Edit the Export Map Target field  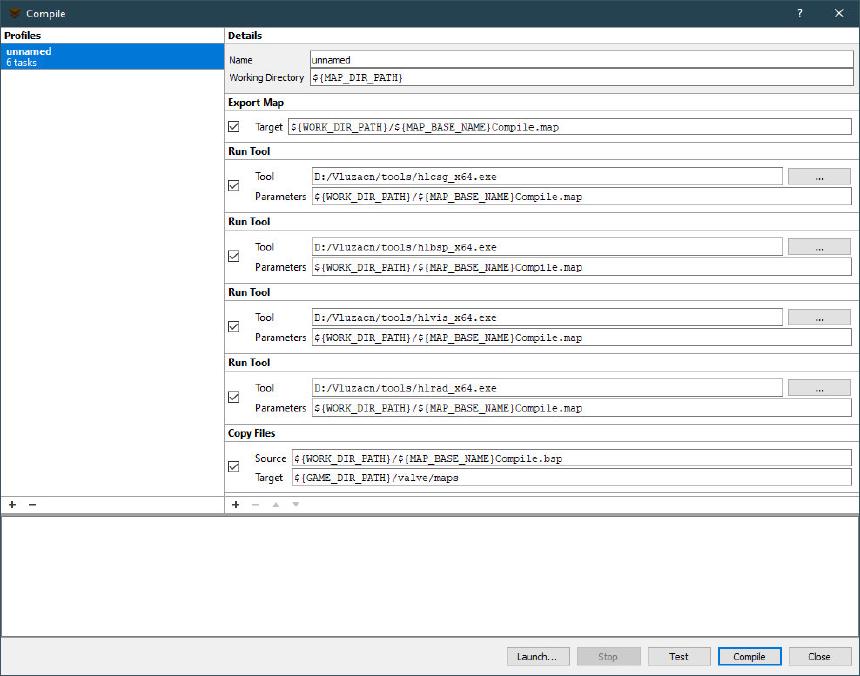coord(569,127)
